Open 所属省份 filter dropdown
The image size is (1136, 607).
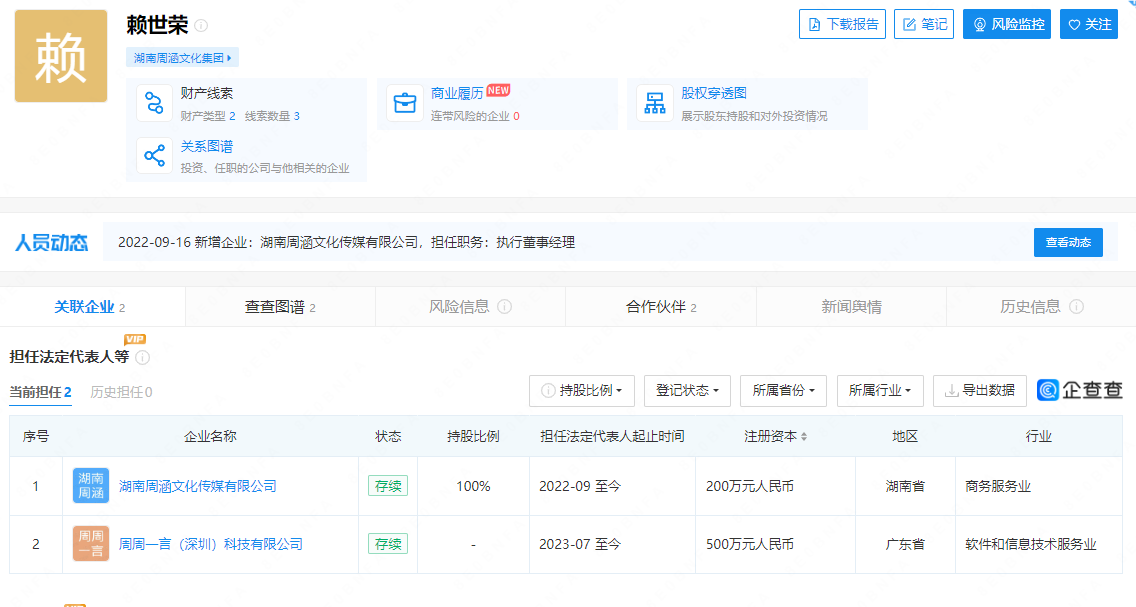(783, 390)
